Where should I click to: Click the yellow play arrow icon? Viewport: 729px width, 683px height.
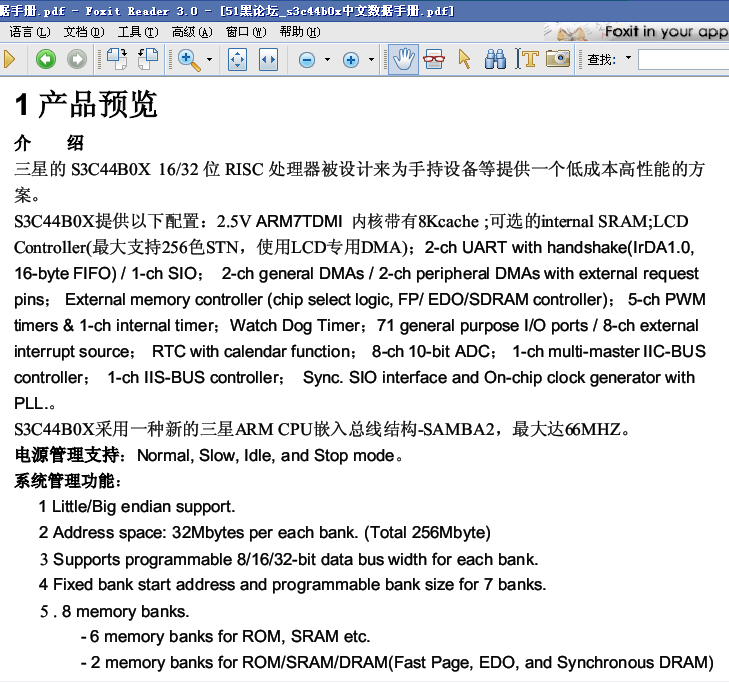pos(9,60)
